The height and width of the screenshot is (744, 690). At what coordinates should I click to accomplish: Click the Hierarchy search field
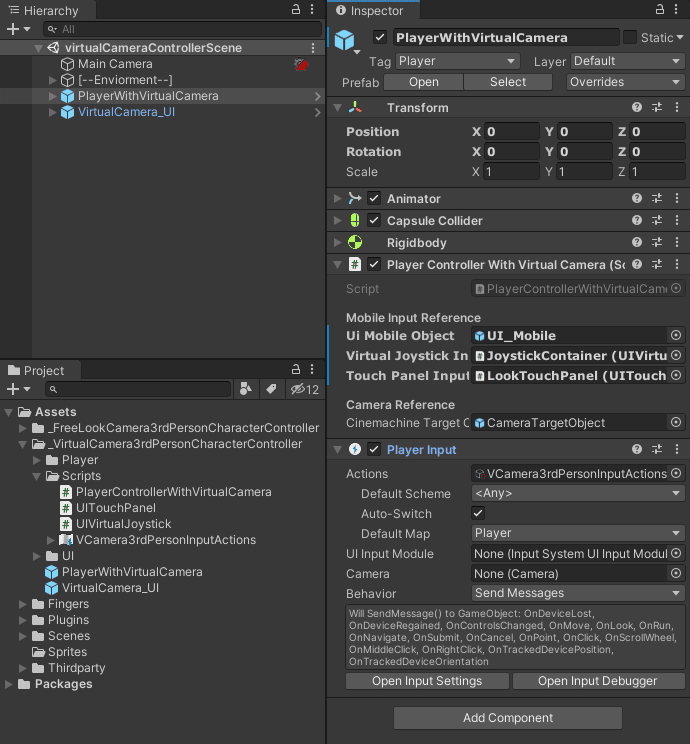click(x=182, y=29)
